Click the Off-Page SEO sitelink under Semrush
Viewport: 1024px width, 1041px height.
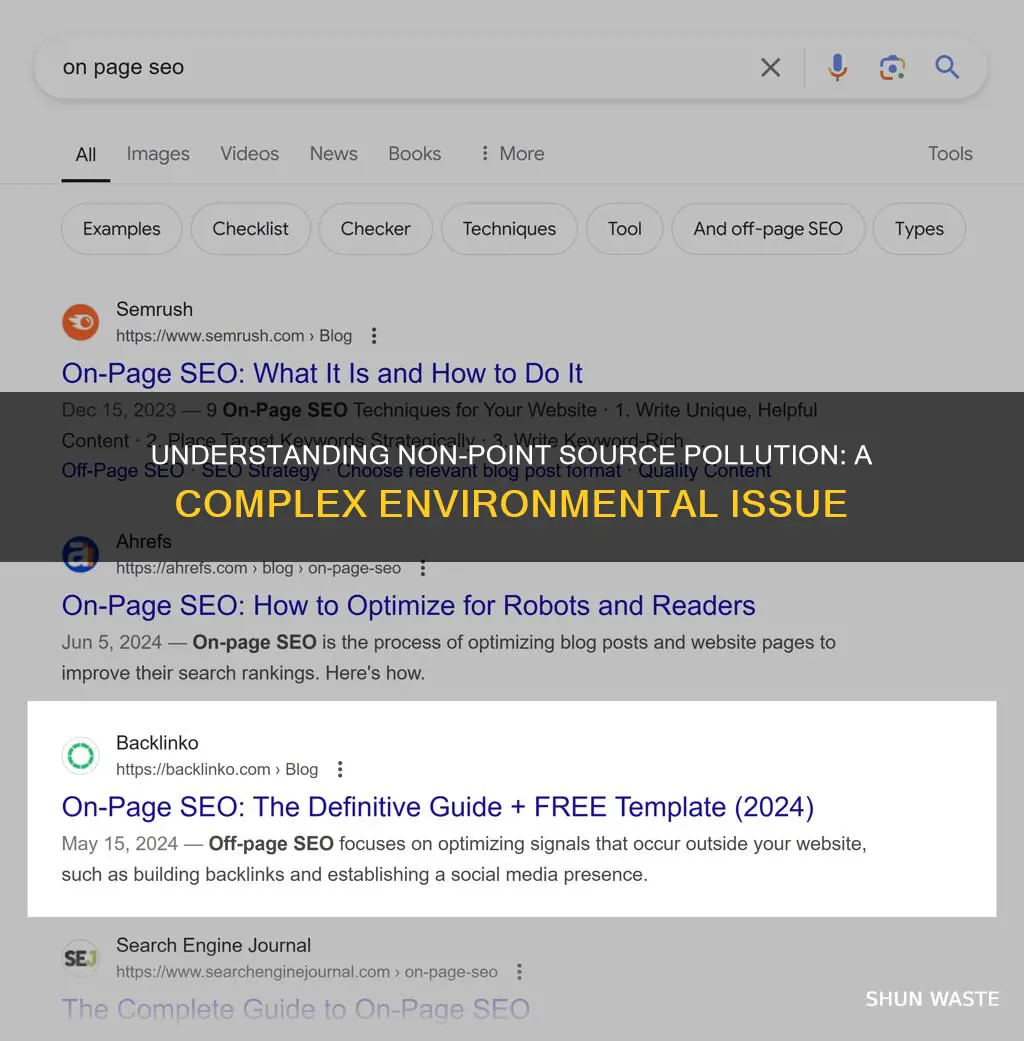(123, 471)
